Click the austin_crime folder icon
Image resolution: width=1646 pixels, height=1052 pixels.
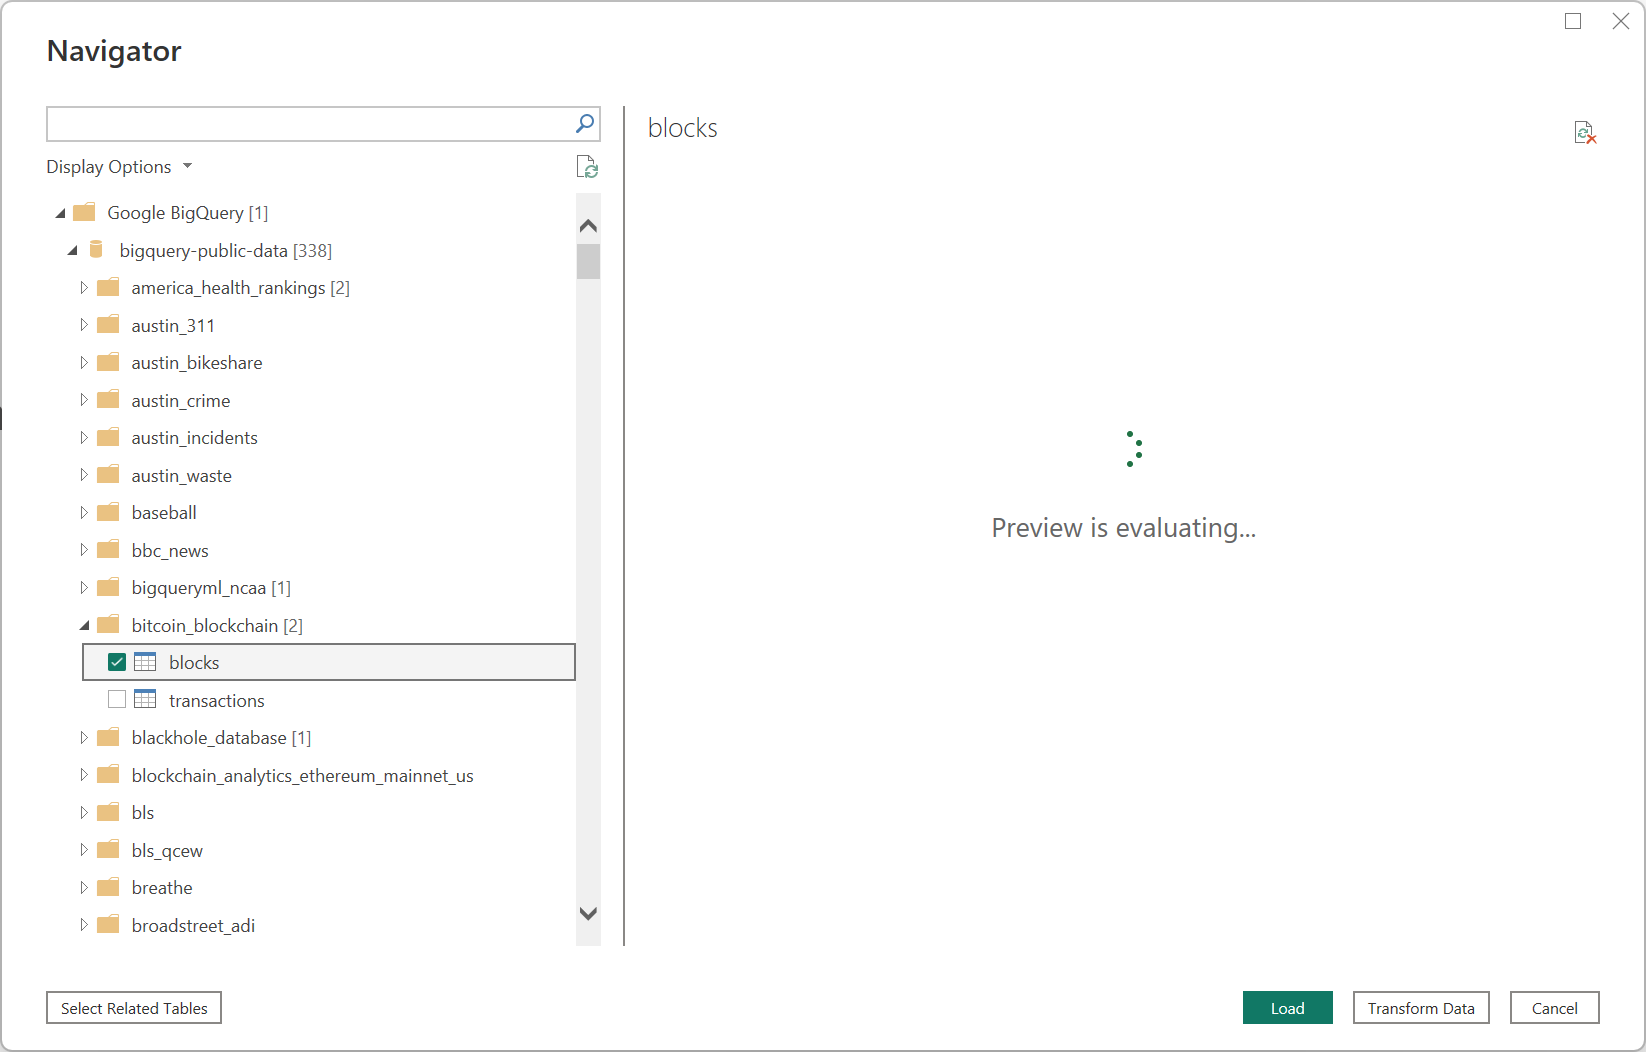(x=108, y=400)
